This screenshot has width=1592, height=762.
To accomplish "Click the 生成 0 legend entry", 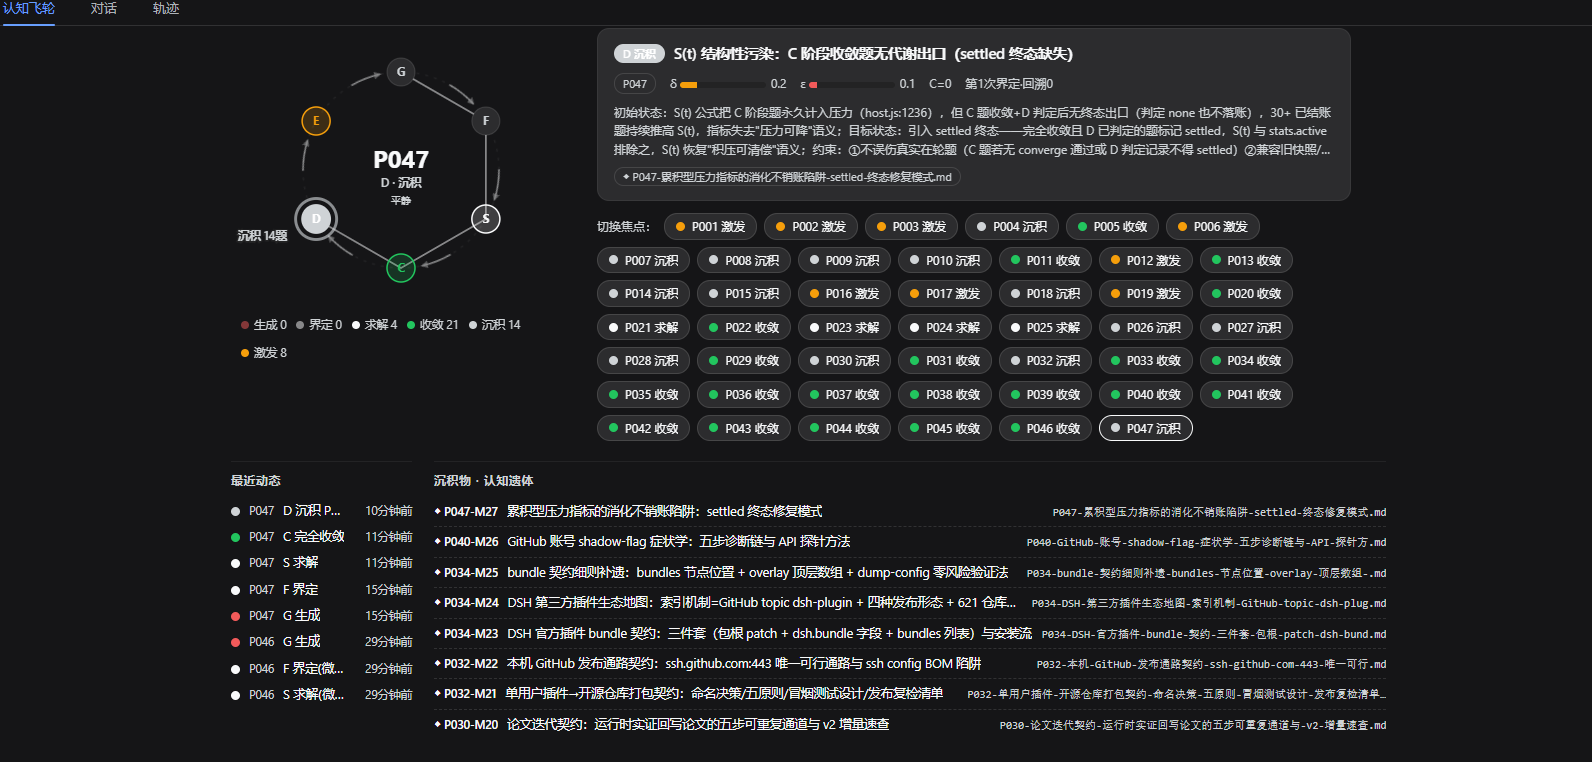I will pyautogui.click(x=264, y=325).
